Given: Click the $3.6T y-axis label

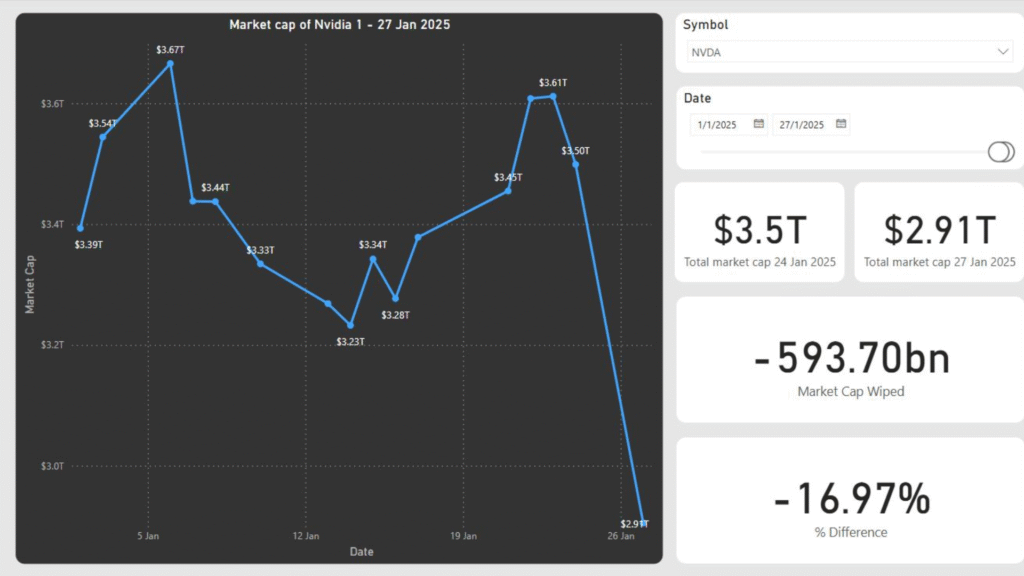Looking at the screenshot, I should [52, 104].
